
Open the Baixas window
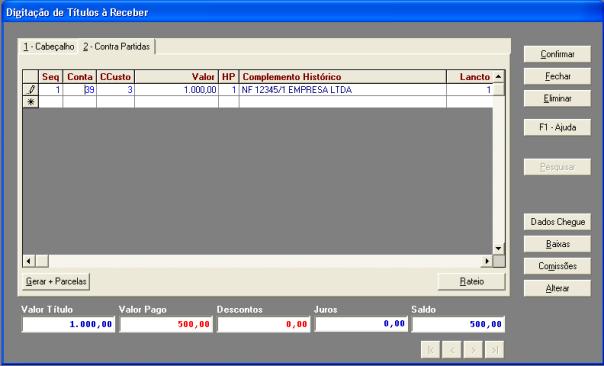[557, 244]
